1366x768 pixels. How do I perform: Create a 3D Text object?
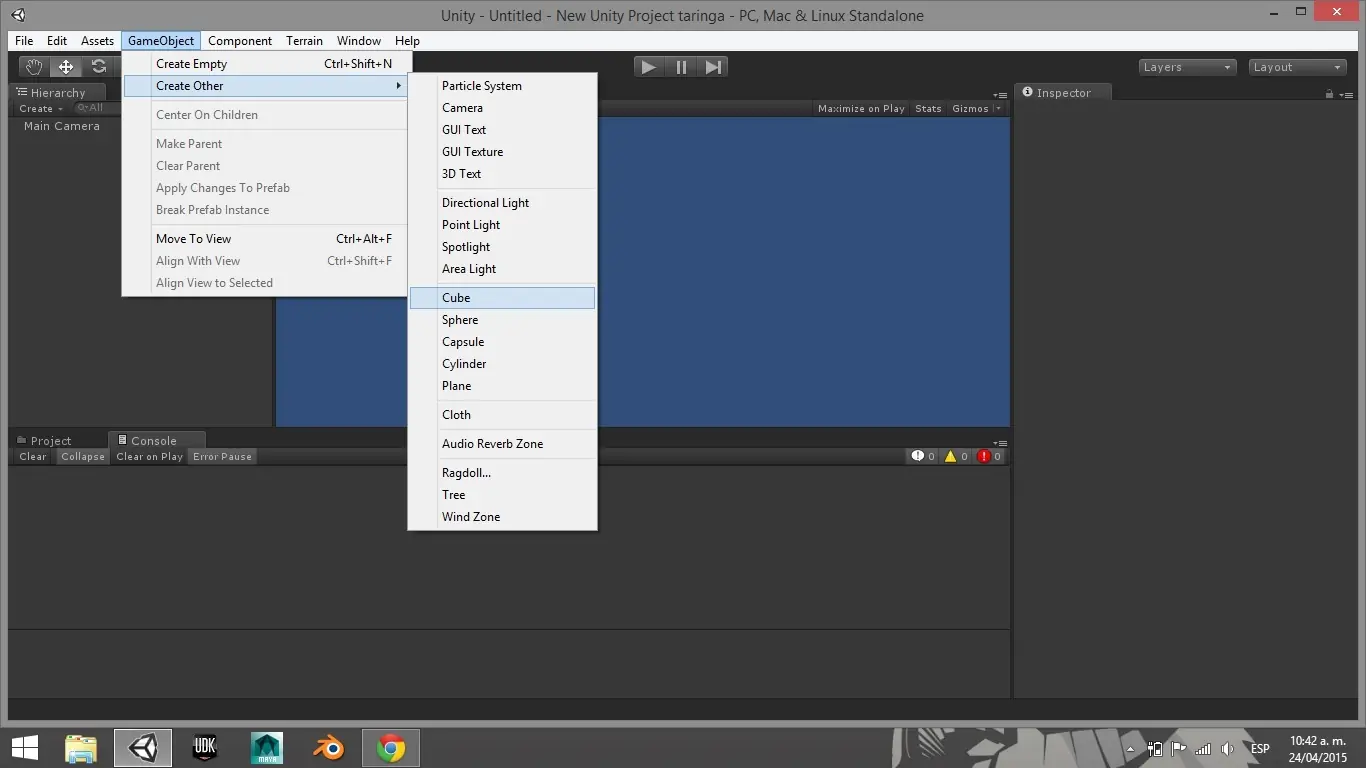pos(502,174)
